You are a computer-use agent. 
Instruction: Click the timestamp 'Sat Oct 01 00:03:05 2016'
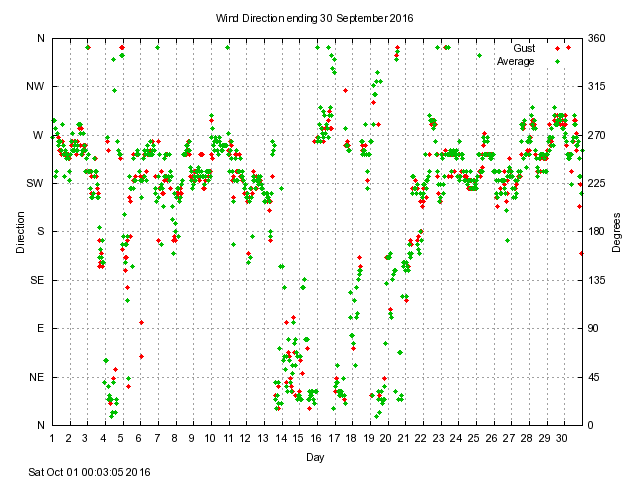point(89,472)
